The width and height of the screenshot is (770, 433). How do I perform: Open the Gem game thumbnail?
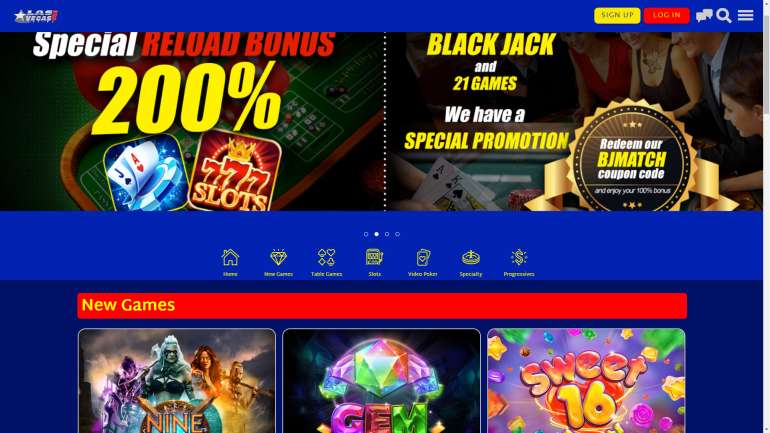[x=382, y=381]
